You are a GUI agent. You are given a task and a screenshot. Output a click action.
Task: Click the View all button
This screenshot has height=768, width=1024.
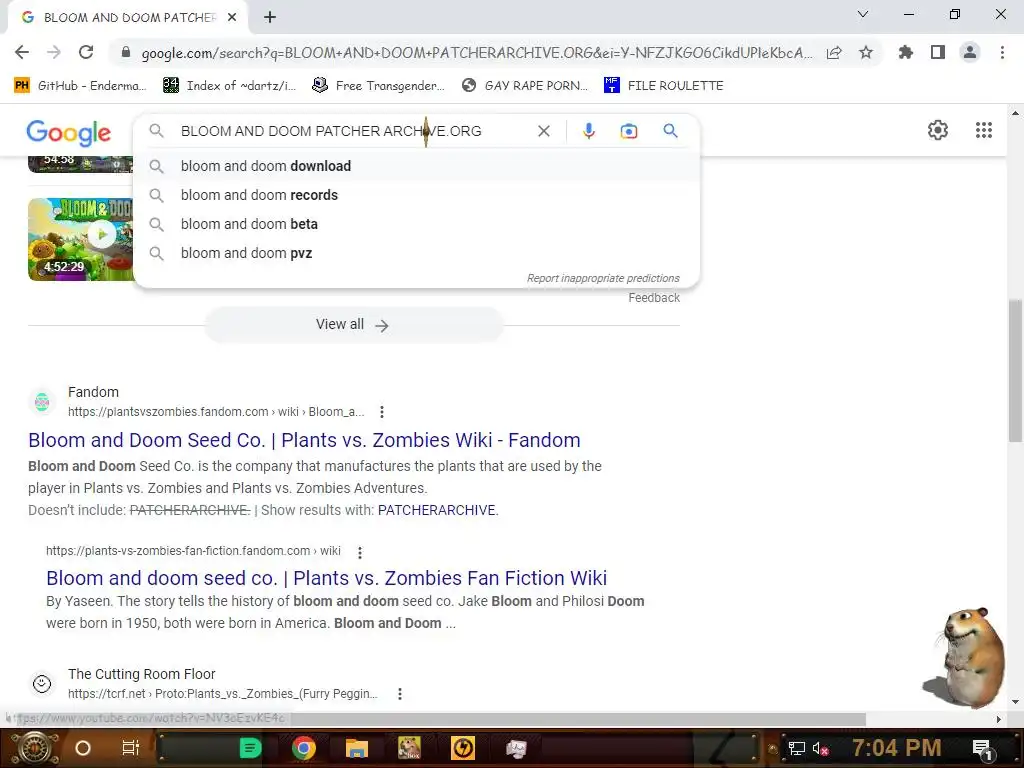pos(353,325)
